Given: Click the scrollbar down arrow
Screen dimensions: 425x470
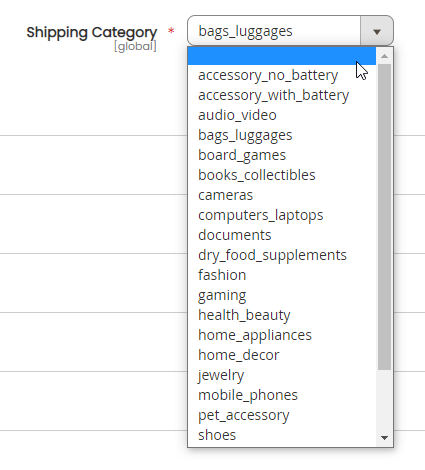Looking at the screenshot, I should click(384, 438).
